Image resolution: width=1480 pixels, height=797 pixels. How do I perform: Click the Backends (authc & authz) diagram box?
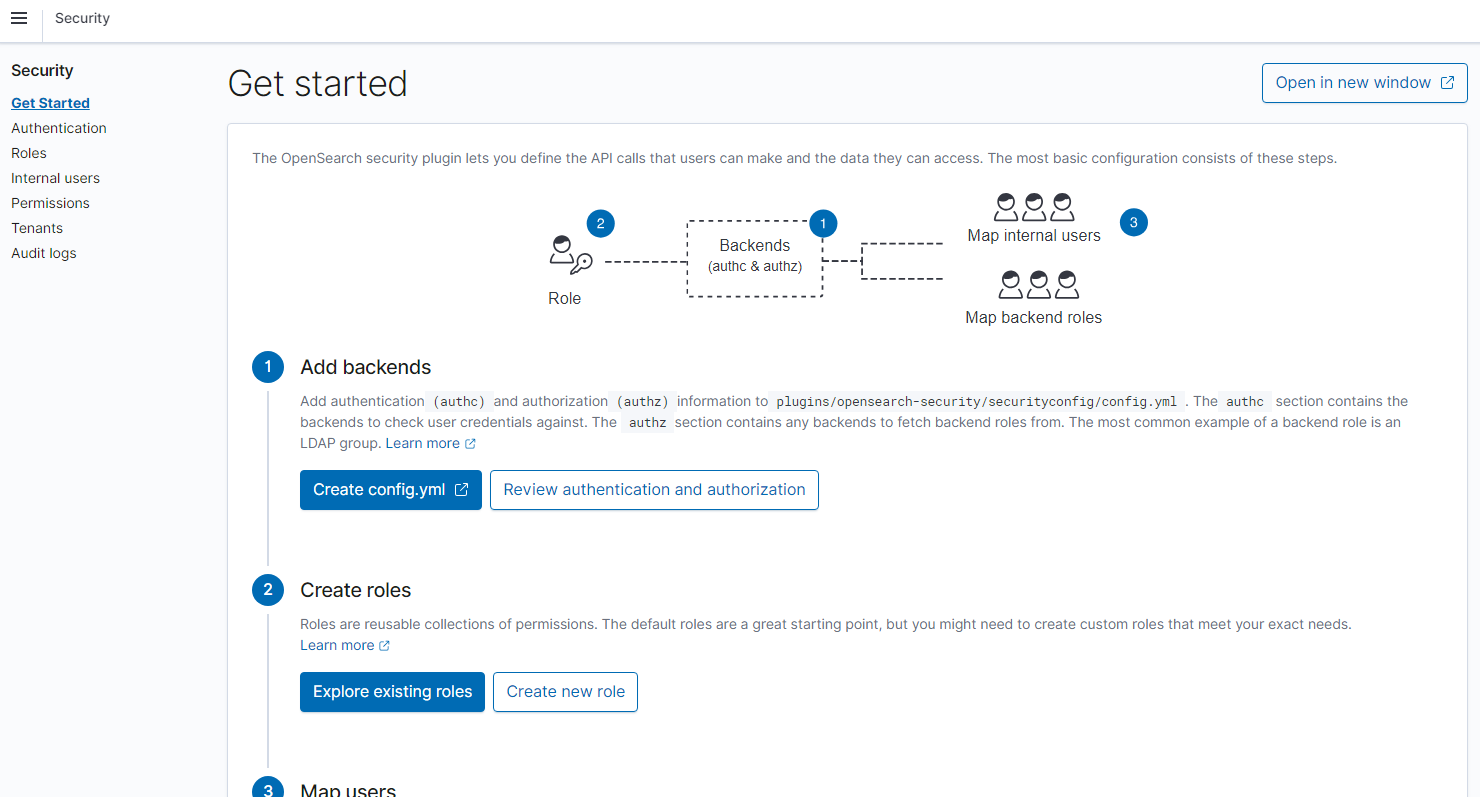[755, 258]
